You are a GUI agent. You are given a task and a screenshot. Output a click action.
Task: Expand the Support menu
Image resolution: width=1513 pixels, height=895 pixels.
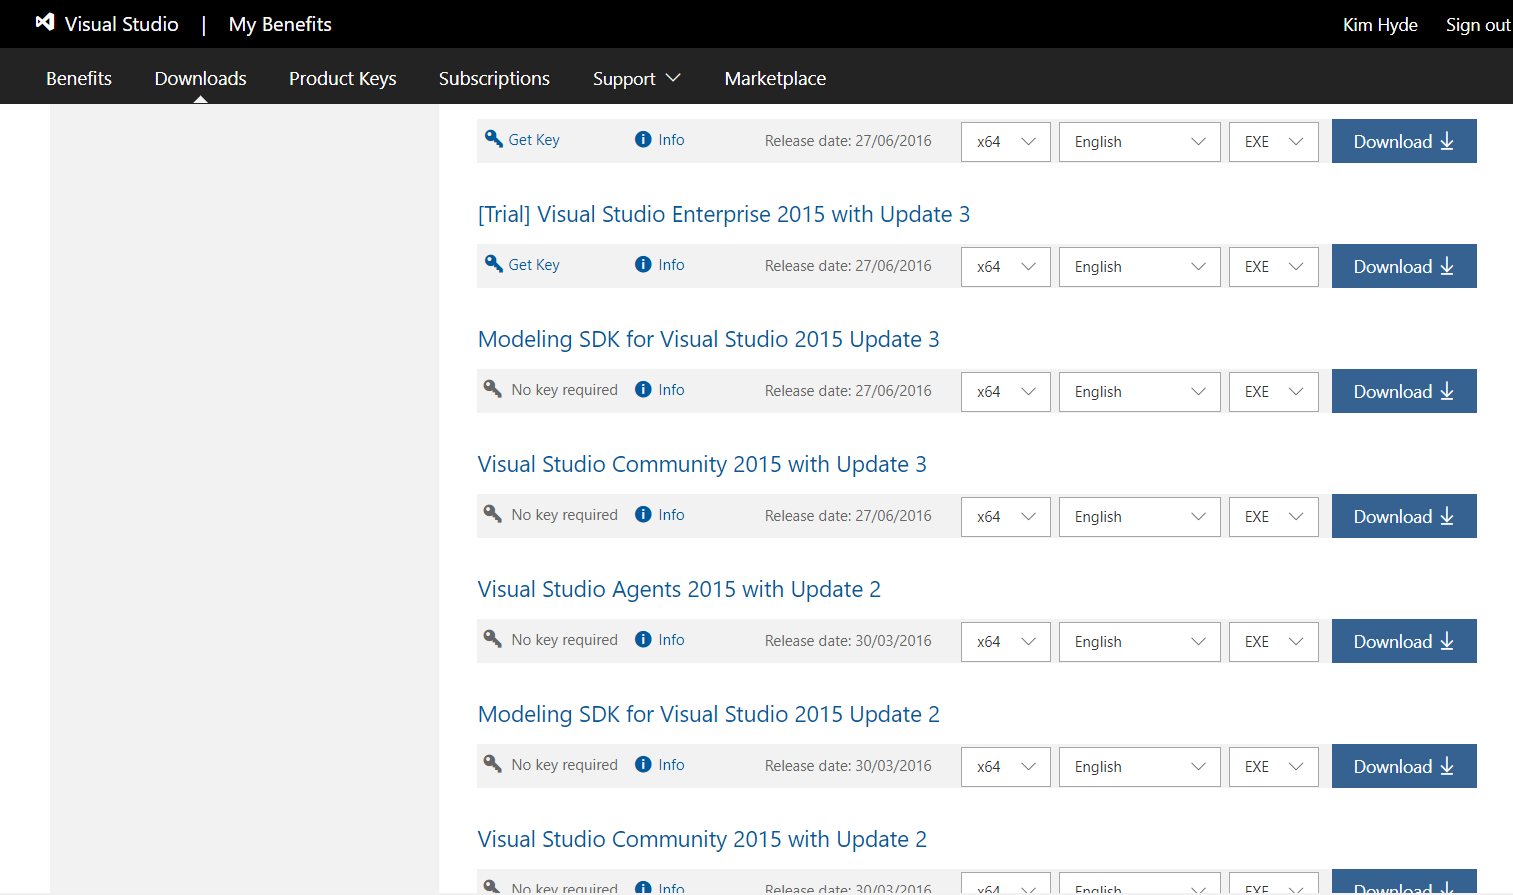coord(636,78)
